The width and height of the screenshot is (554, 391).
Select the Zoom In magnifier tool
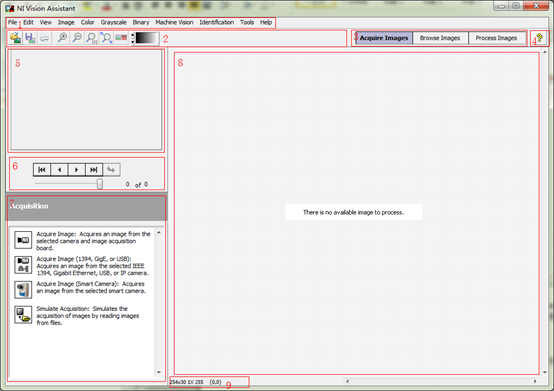point(62,38)
